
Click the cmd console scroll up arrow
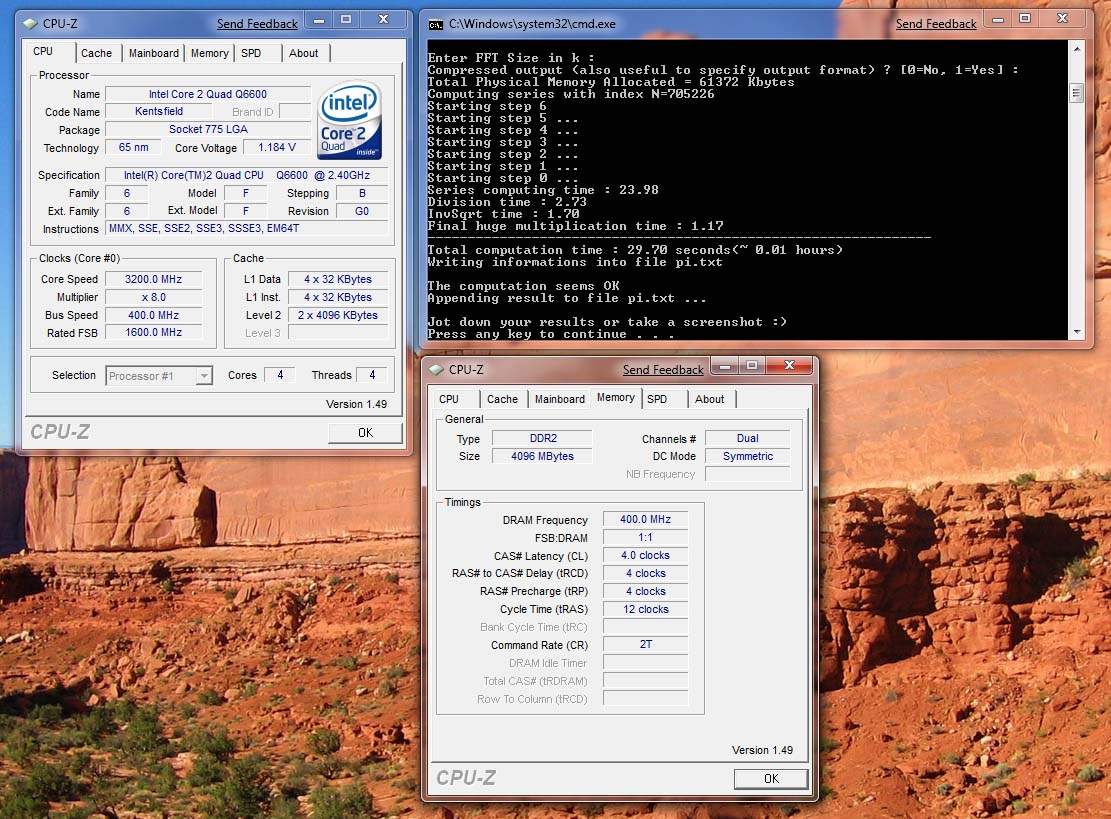pos(1076,49)
